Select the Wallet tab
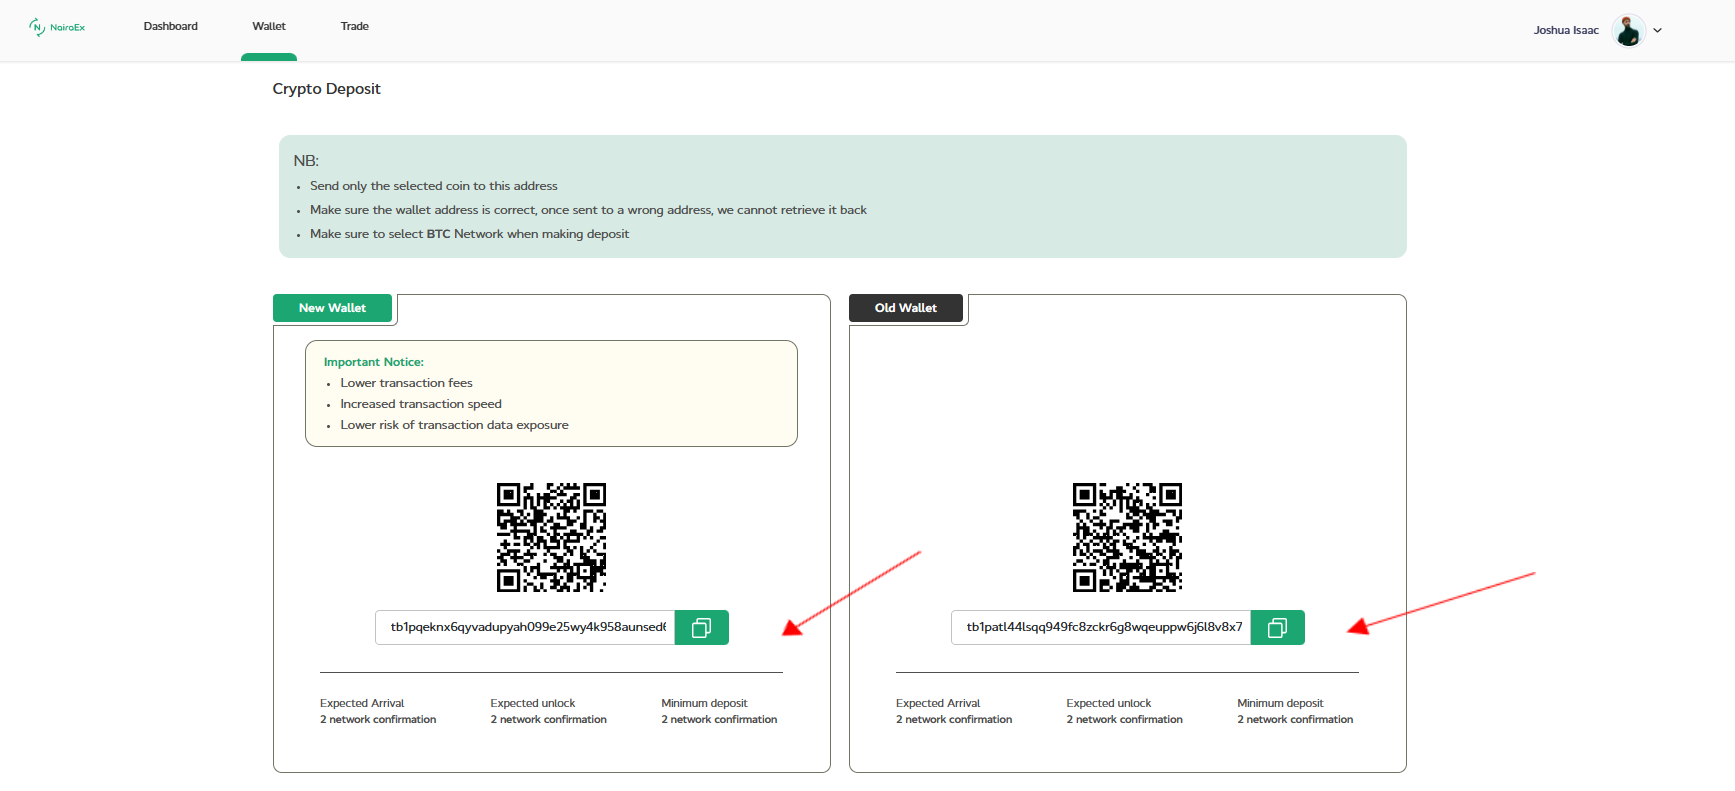 click(x=269, y=26)
